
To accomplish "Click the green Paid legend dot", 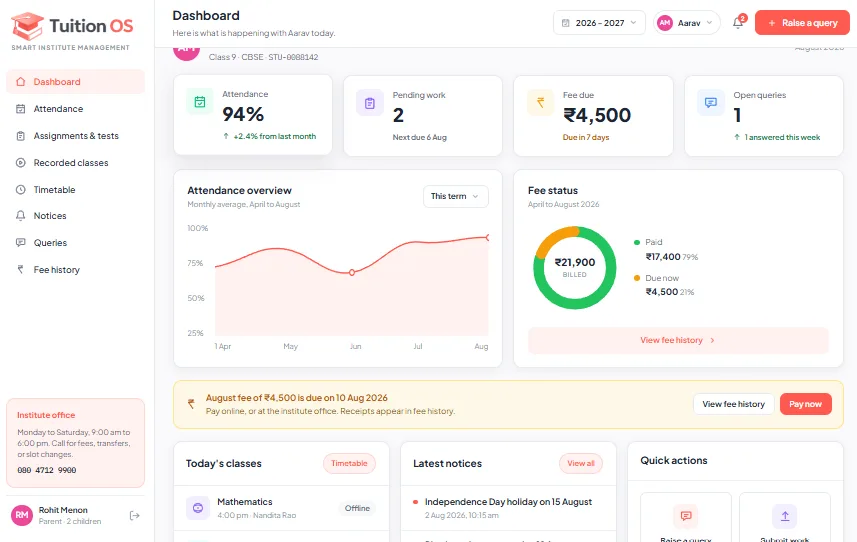I will pos(637,242).
